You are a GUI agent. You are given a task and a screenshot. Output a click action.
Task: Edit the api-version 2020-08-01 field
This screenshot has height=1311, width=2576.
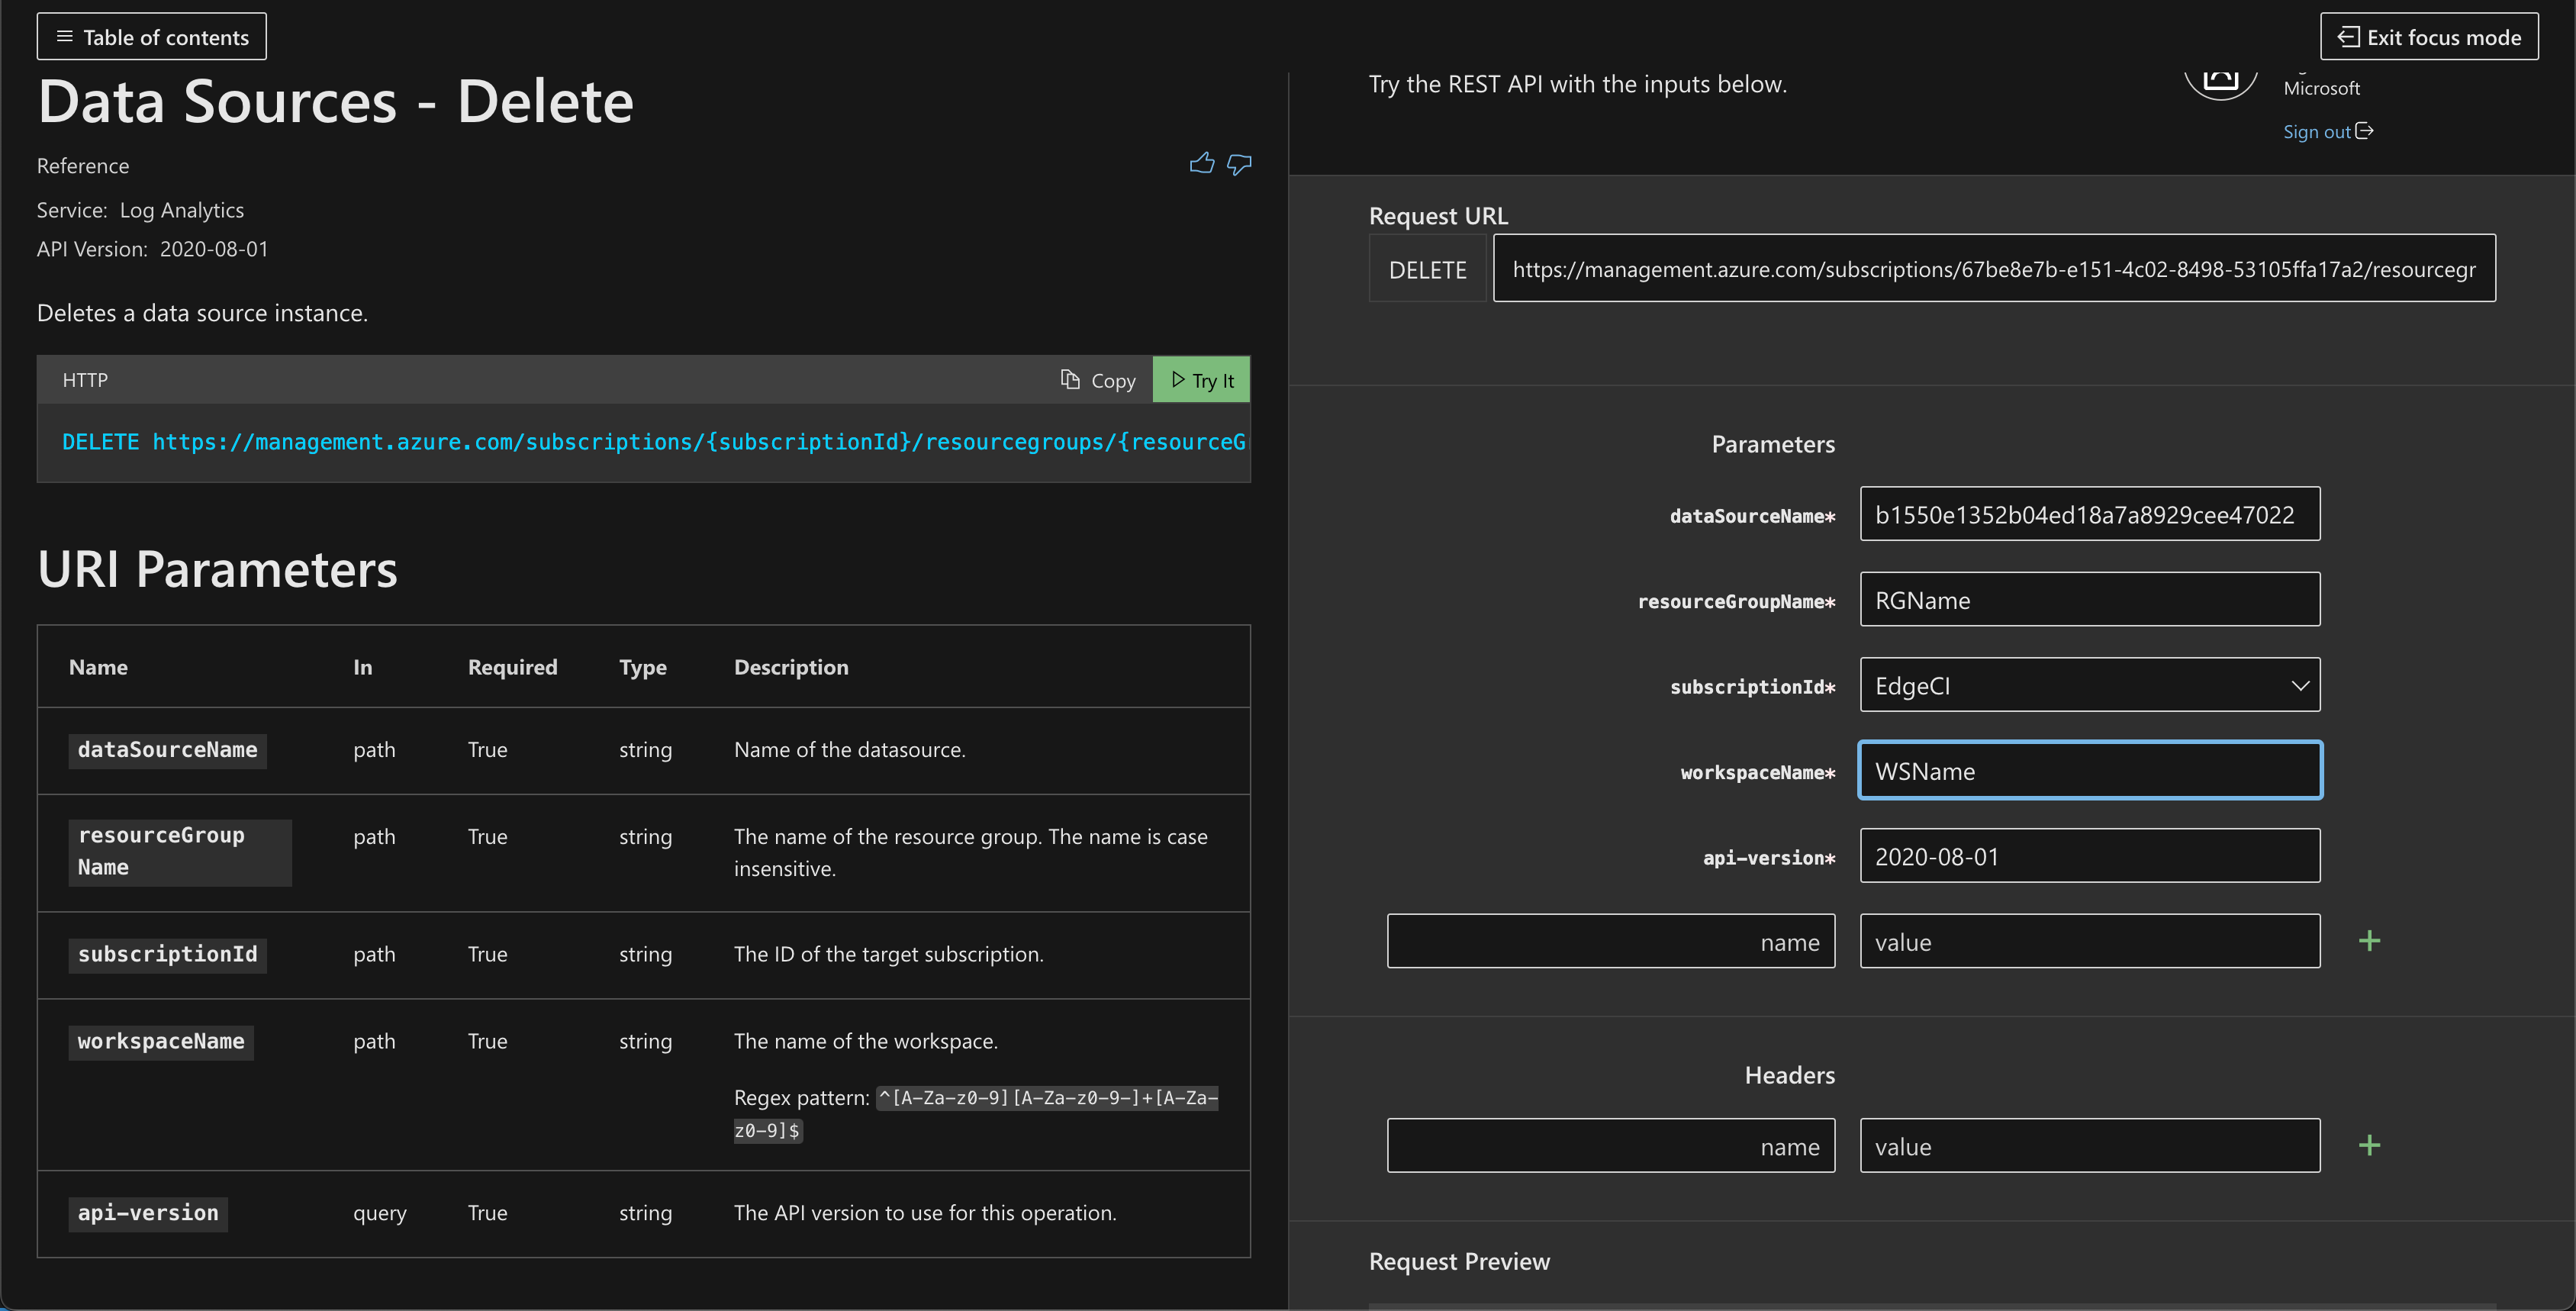(x=2090, y=856)
